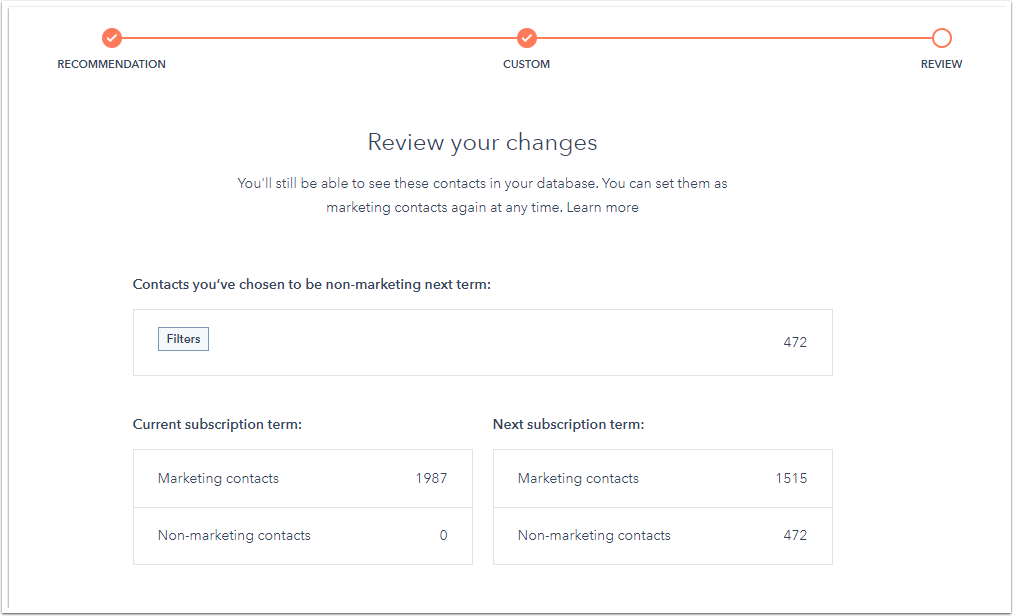Click the 472 count in the Filters row
This screenshot has height=616, width=1013.
point(795,342)
